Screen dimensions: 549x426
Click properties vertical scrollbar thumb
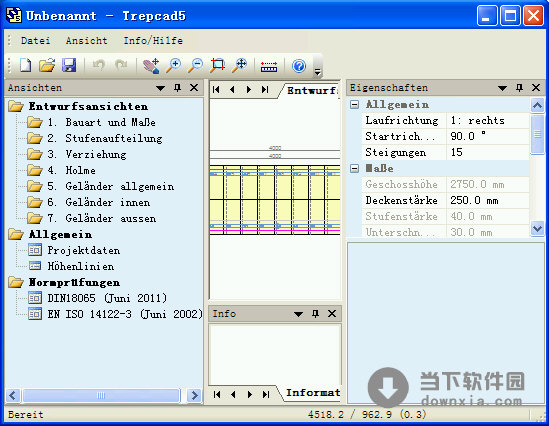(537, 134)
